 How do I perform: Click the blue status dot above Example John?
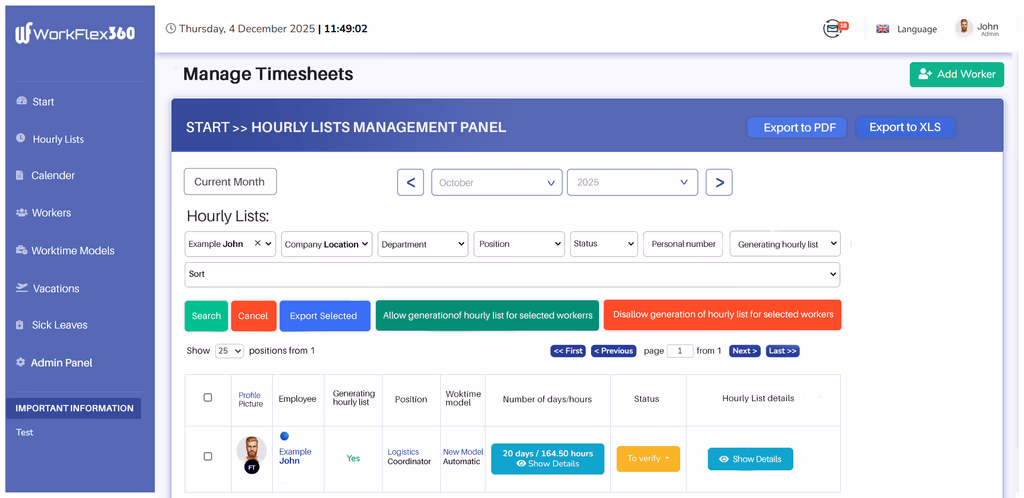point(284,436)
